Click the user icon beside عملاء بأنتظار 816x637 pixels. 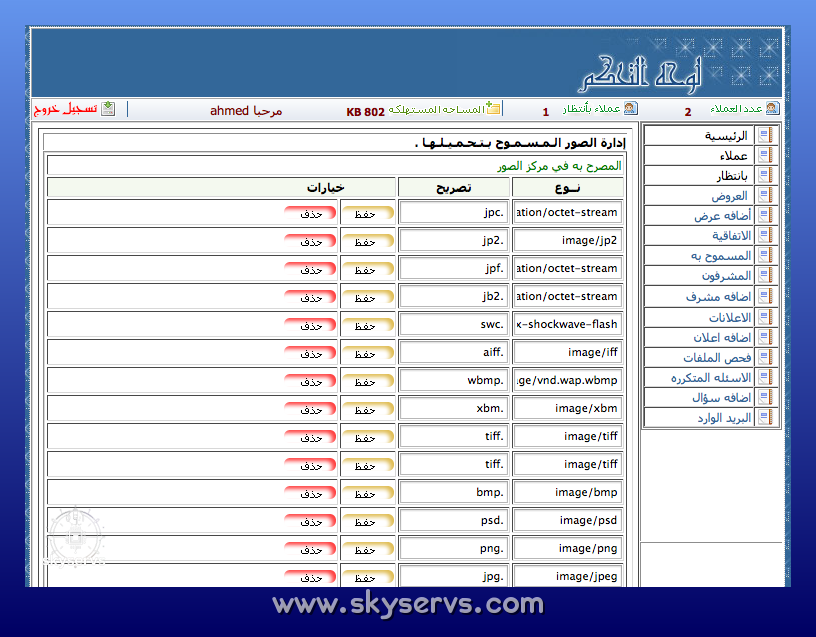click(x=630, y=109)
